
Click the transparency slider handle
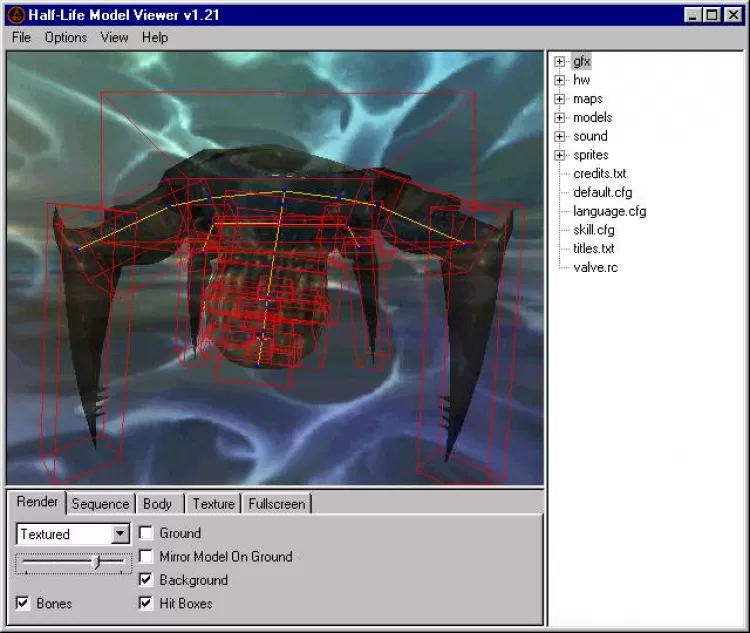(x=96, y=563)
